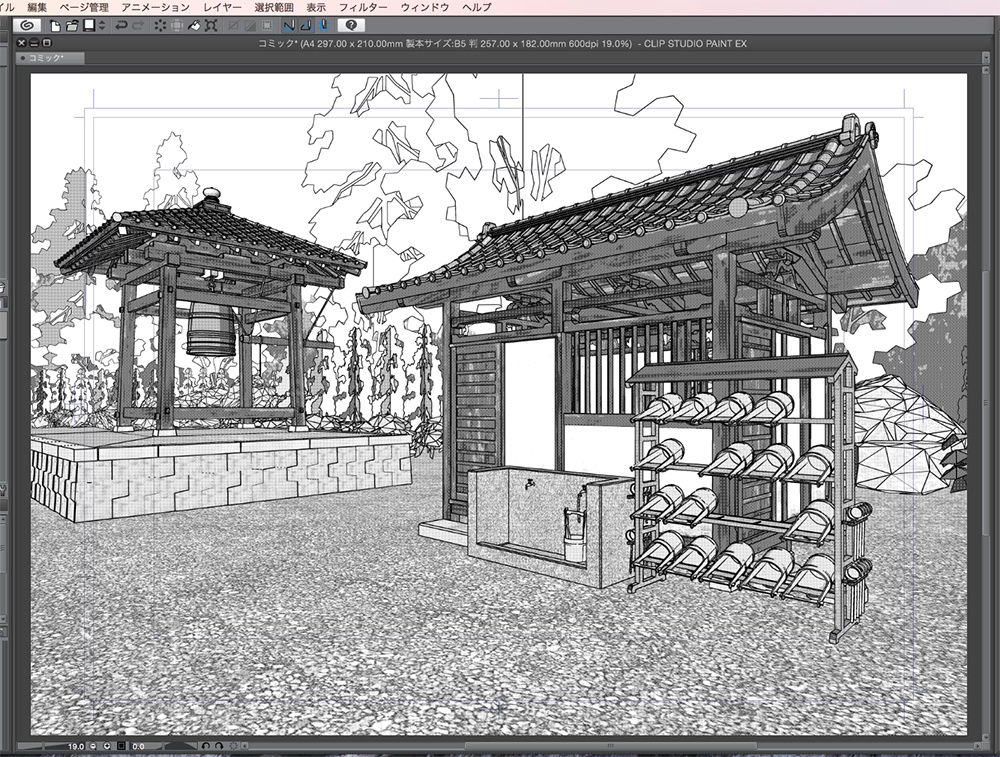The height and width of the screenshot is (757, 1000).
Task: Click the Help question mark button on toolbar
Action: pyautogui.click(x=351, y=25)
